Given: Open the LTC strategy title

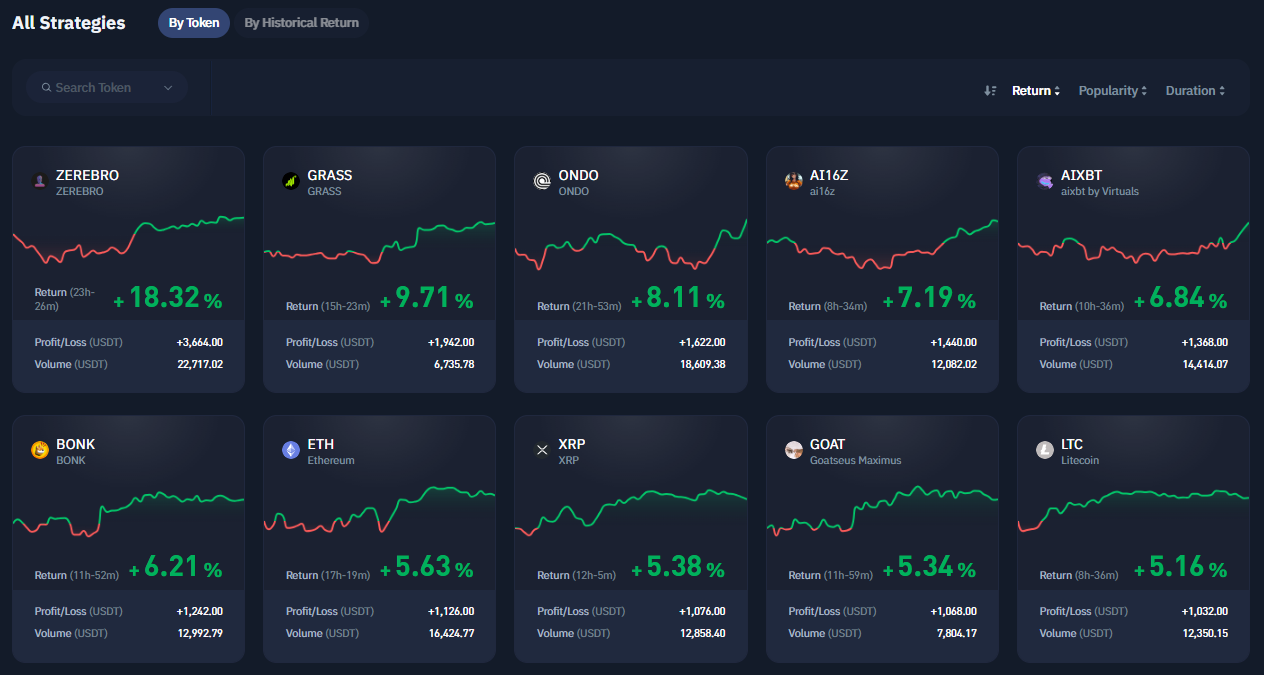Looking at the screenshot, I should tap(1072, 444).
